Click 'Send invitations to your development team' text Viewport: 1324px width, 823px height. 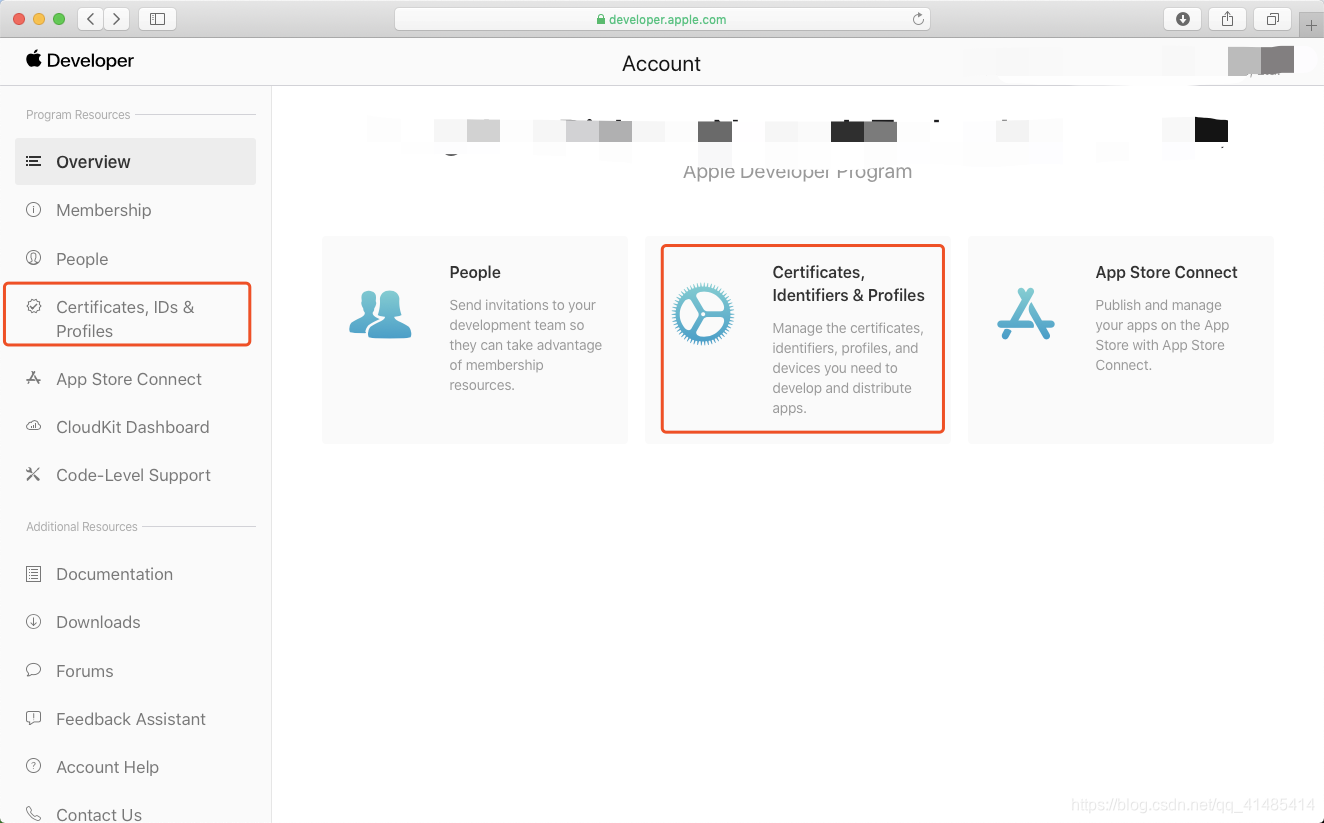click(x=525, y=345)
